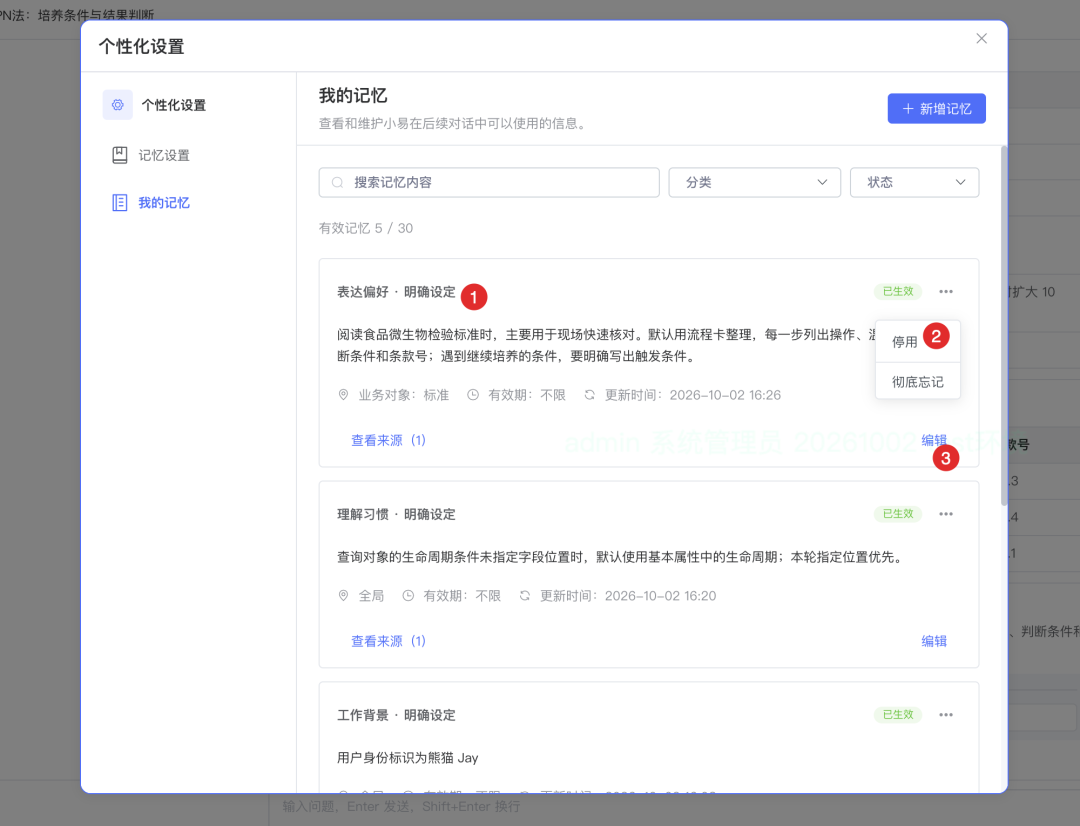Click the location pin icon beside 全局
Image resolution: width=1080 pixels, height=826 pixels.
(x=343, y=596)
